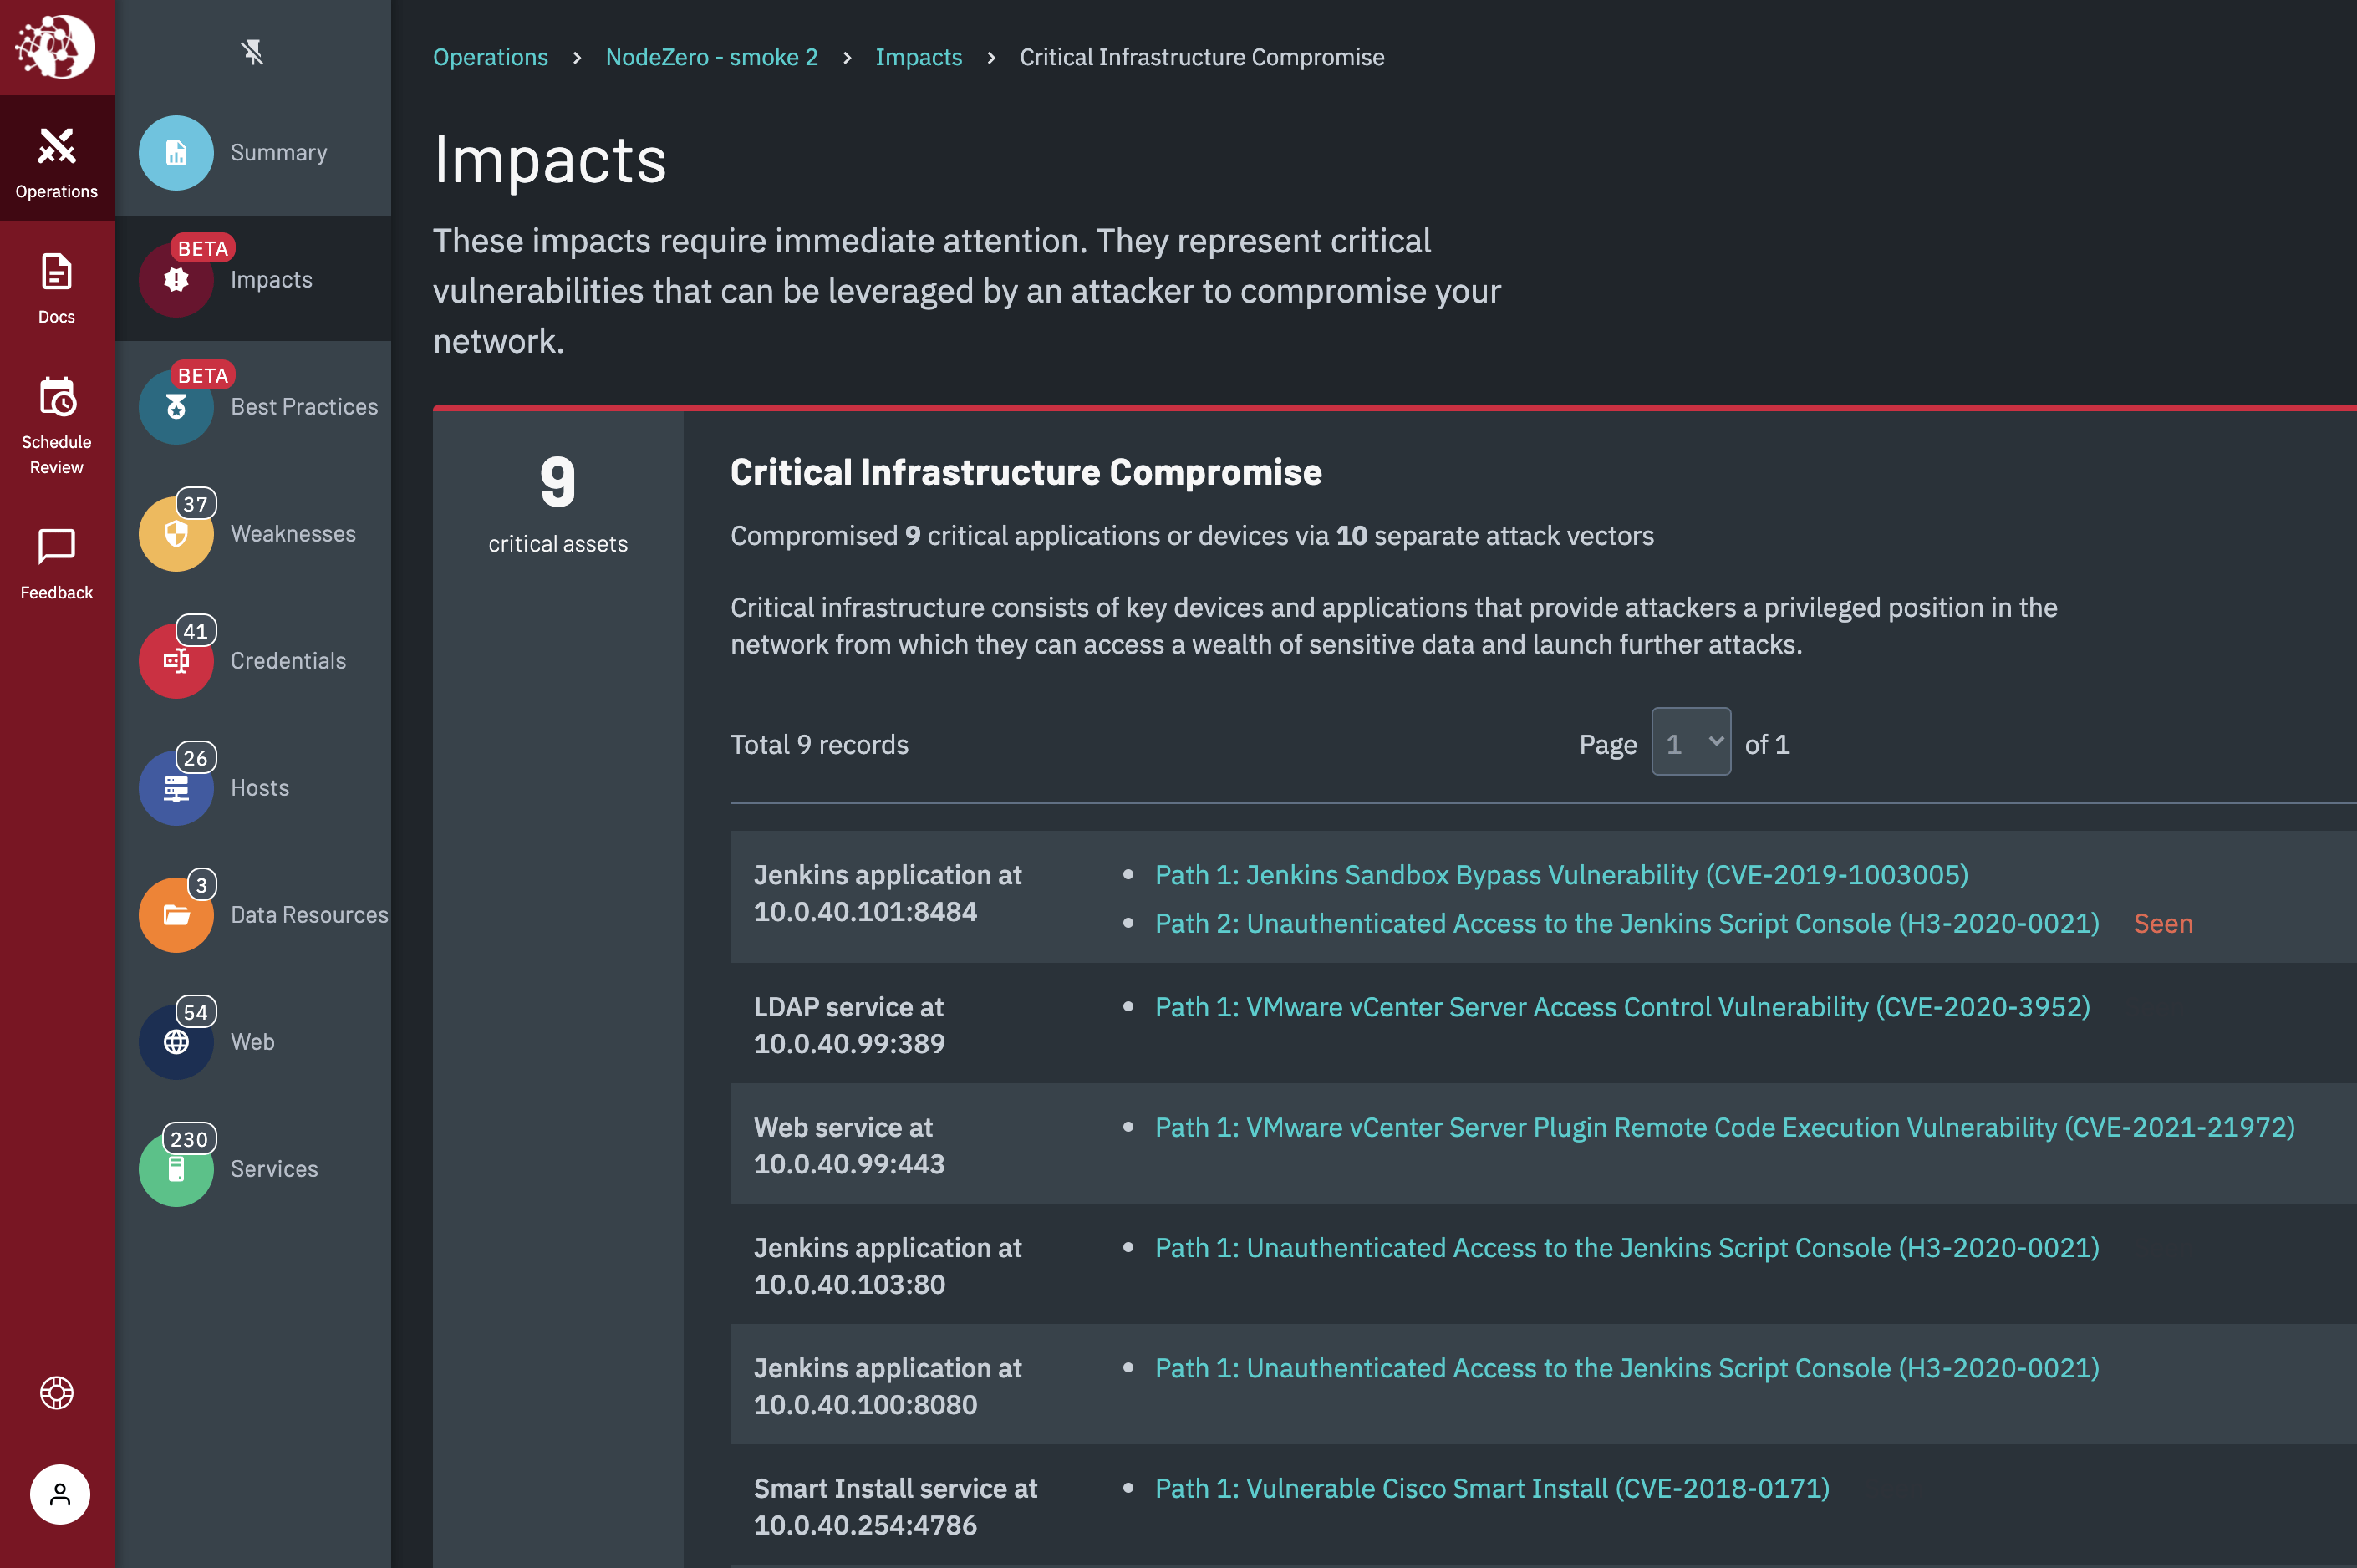Open the Page number dropdown

coord(1690,742)
